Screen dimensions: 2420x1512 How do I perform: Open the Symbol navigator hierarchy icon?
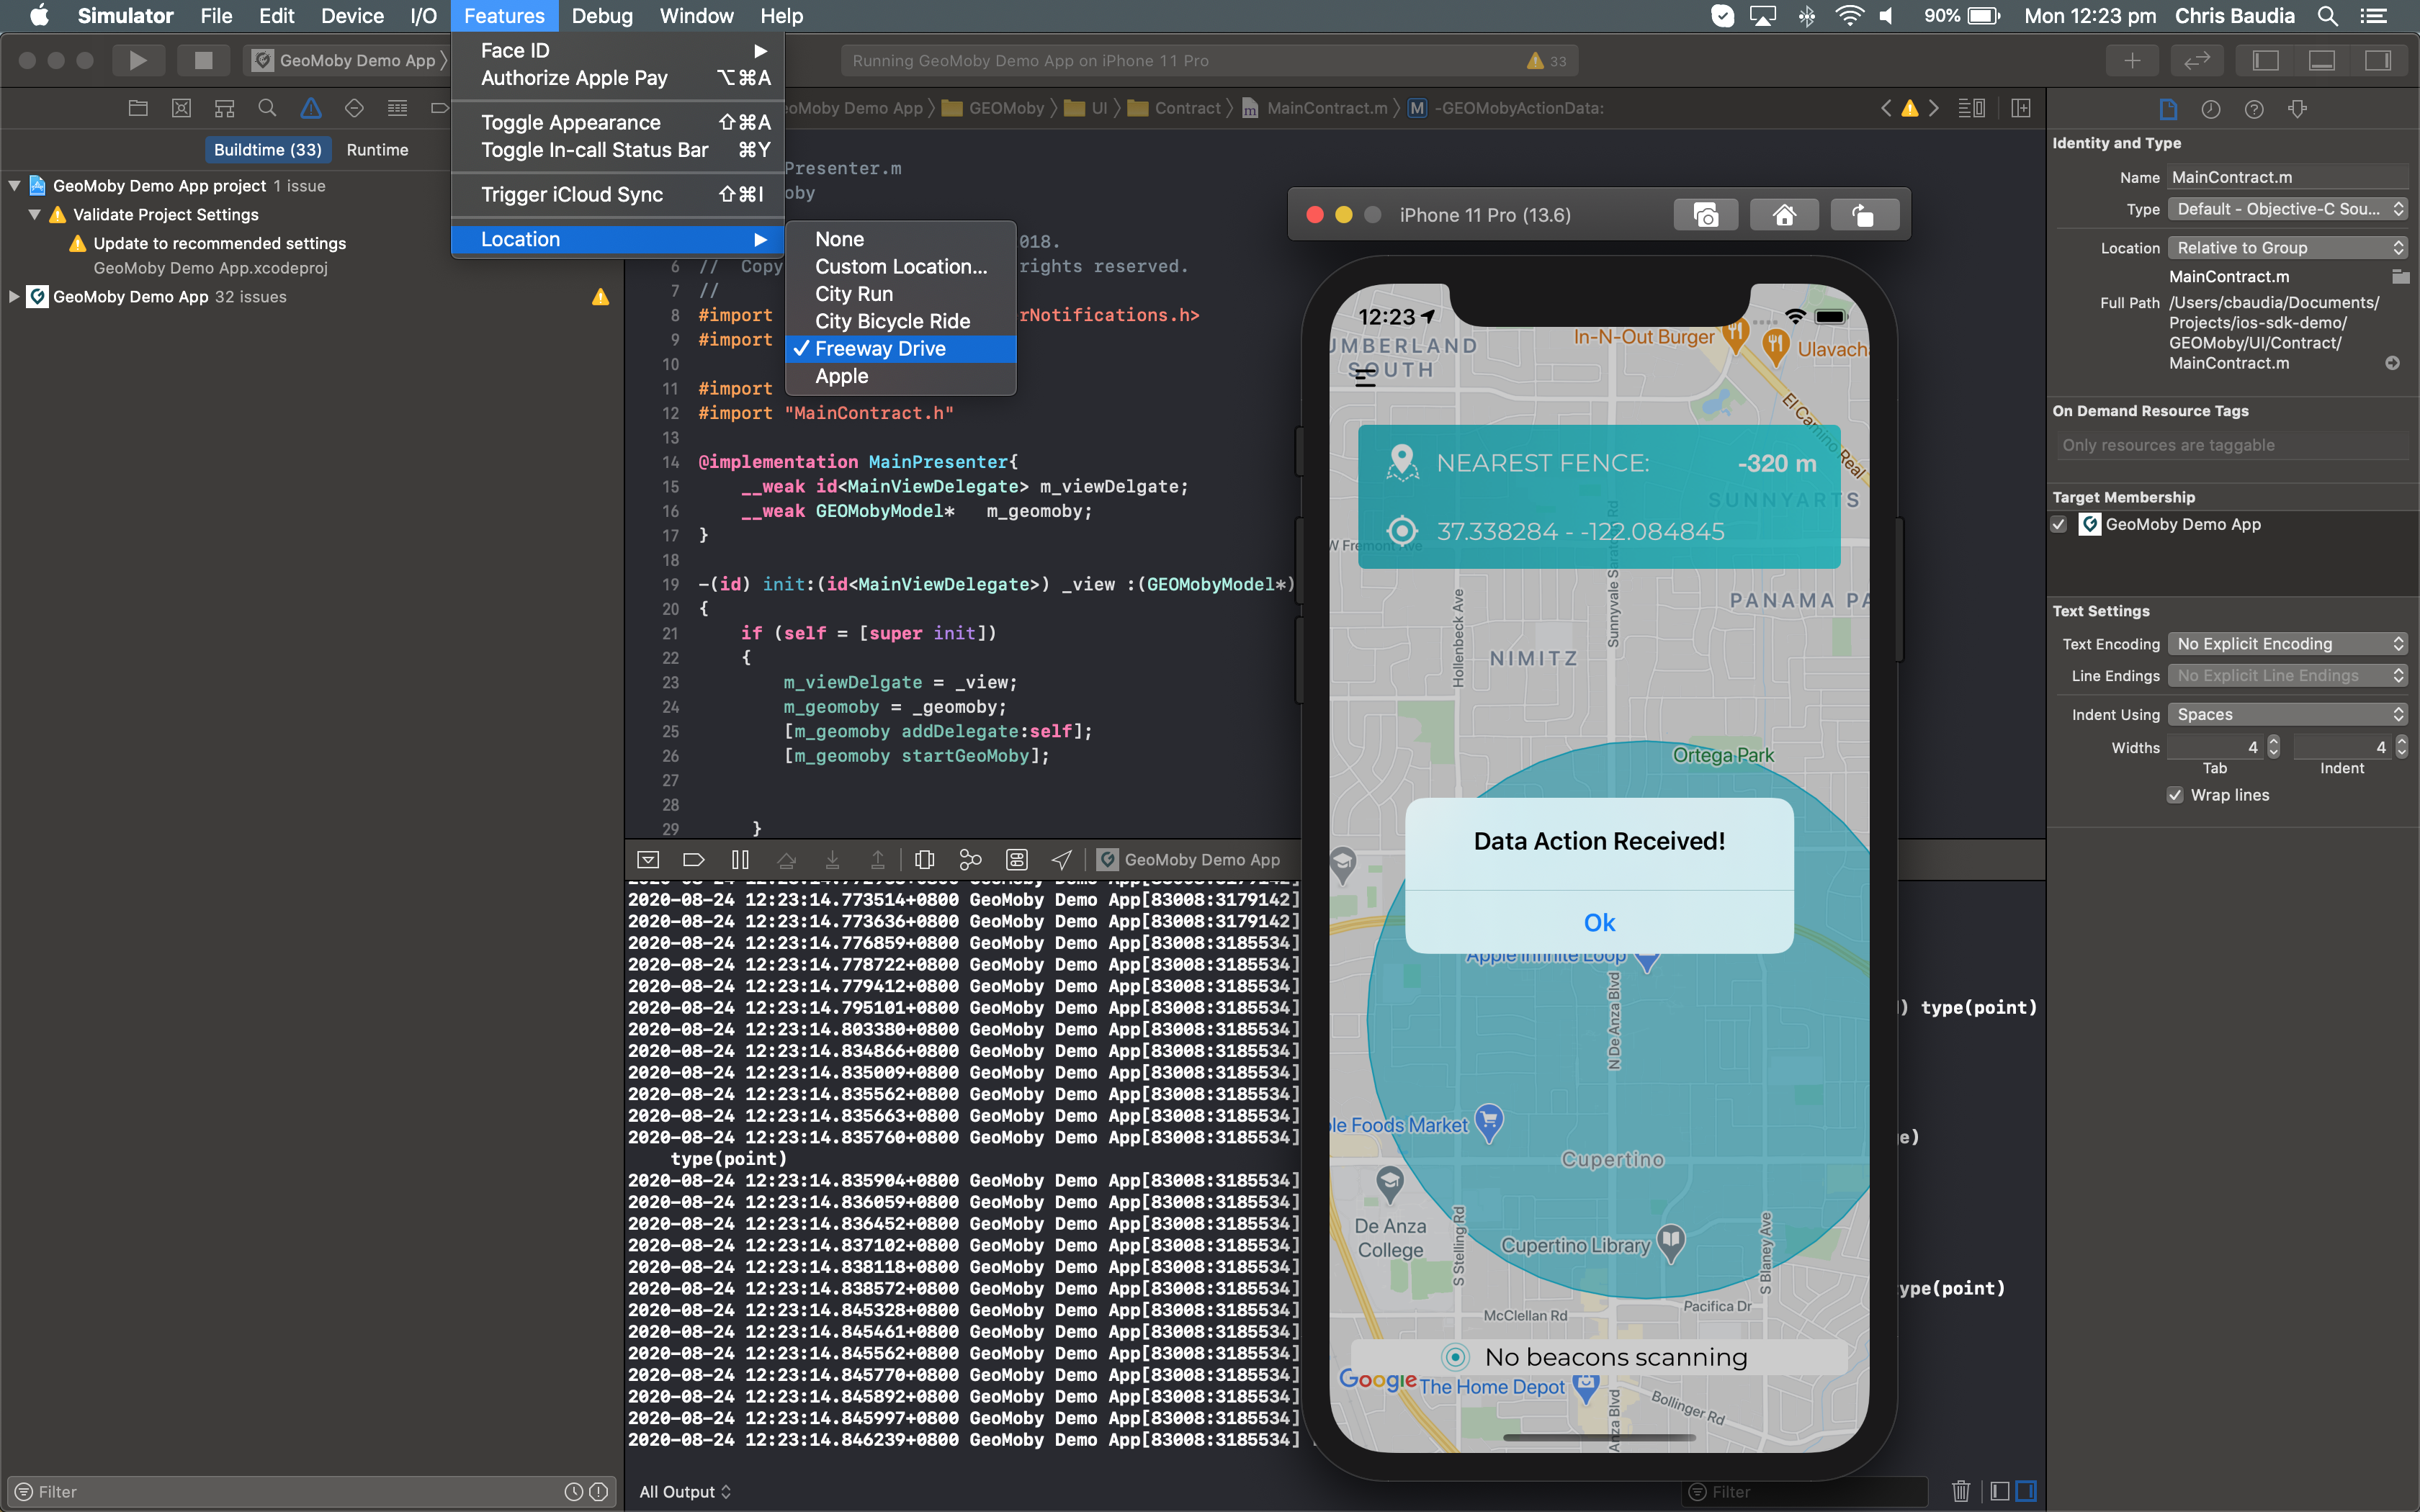(x=224, y=108)
